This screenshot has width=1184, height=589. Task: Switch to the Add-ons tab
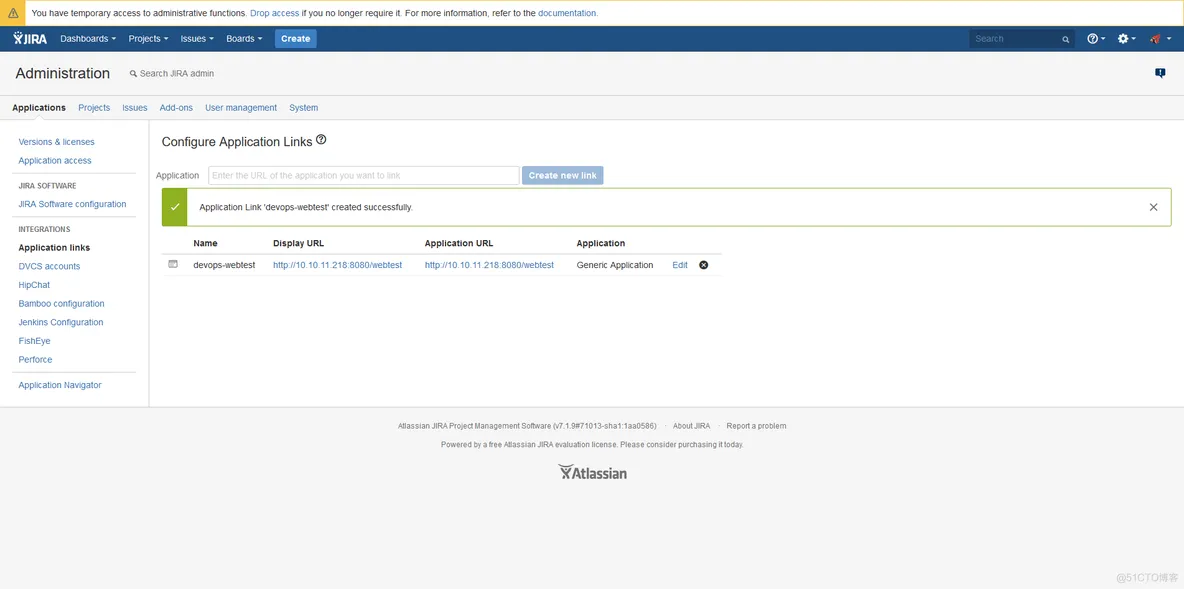(x=176, y=108)
